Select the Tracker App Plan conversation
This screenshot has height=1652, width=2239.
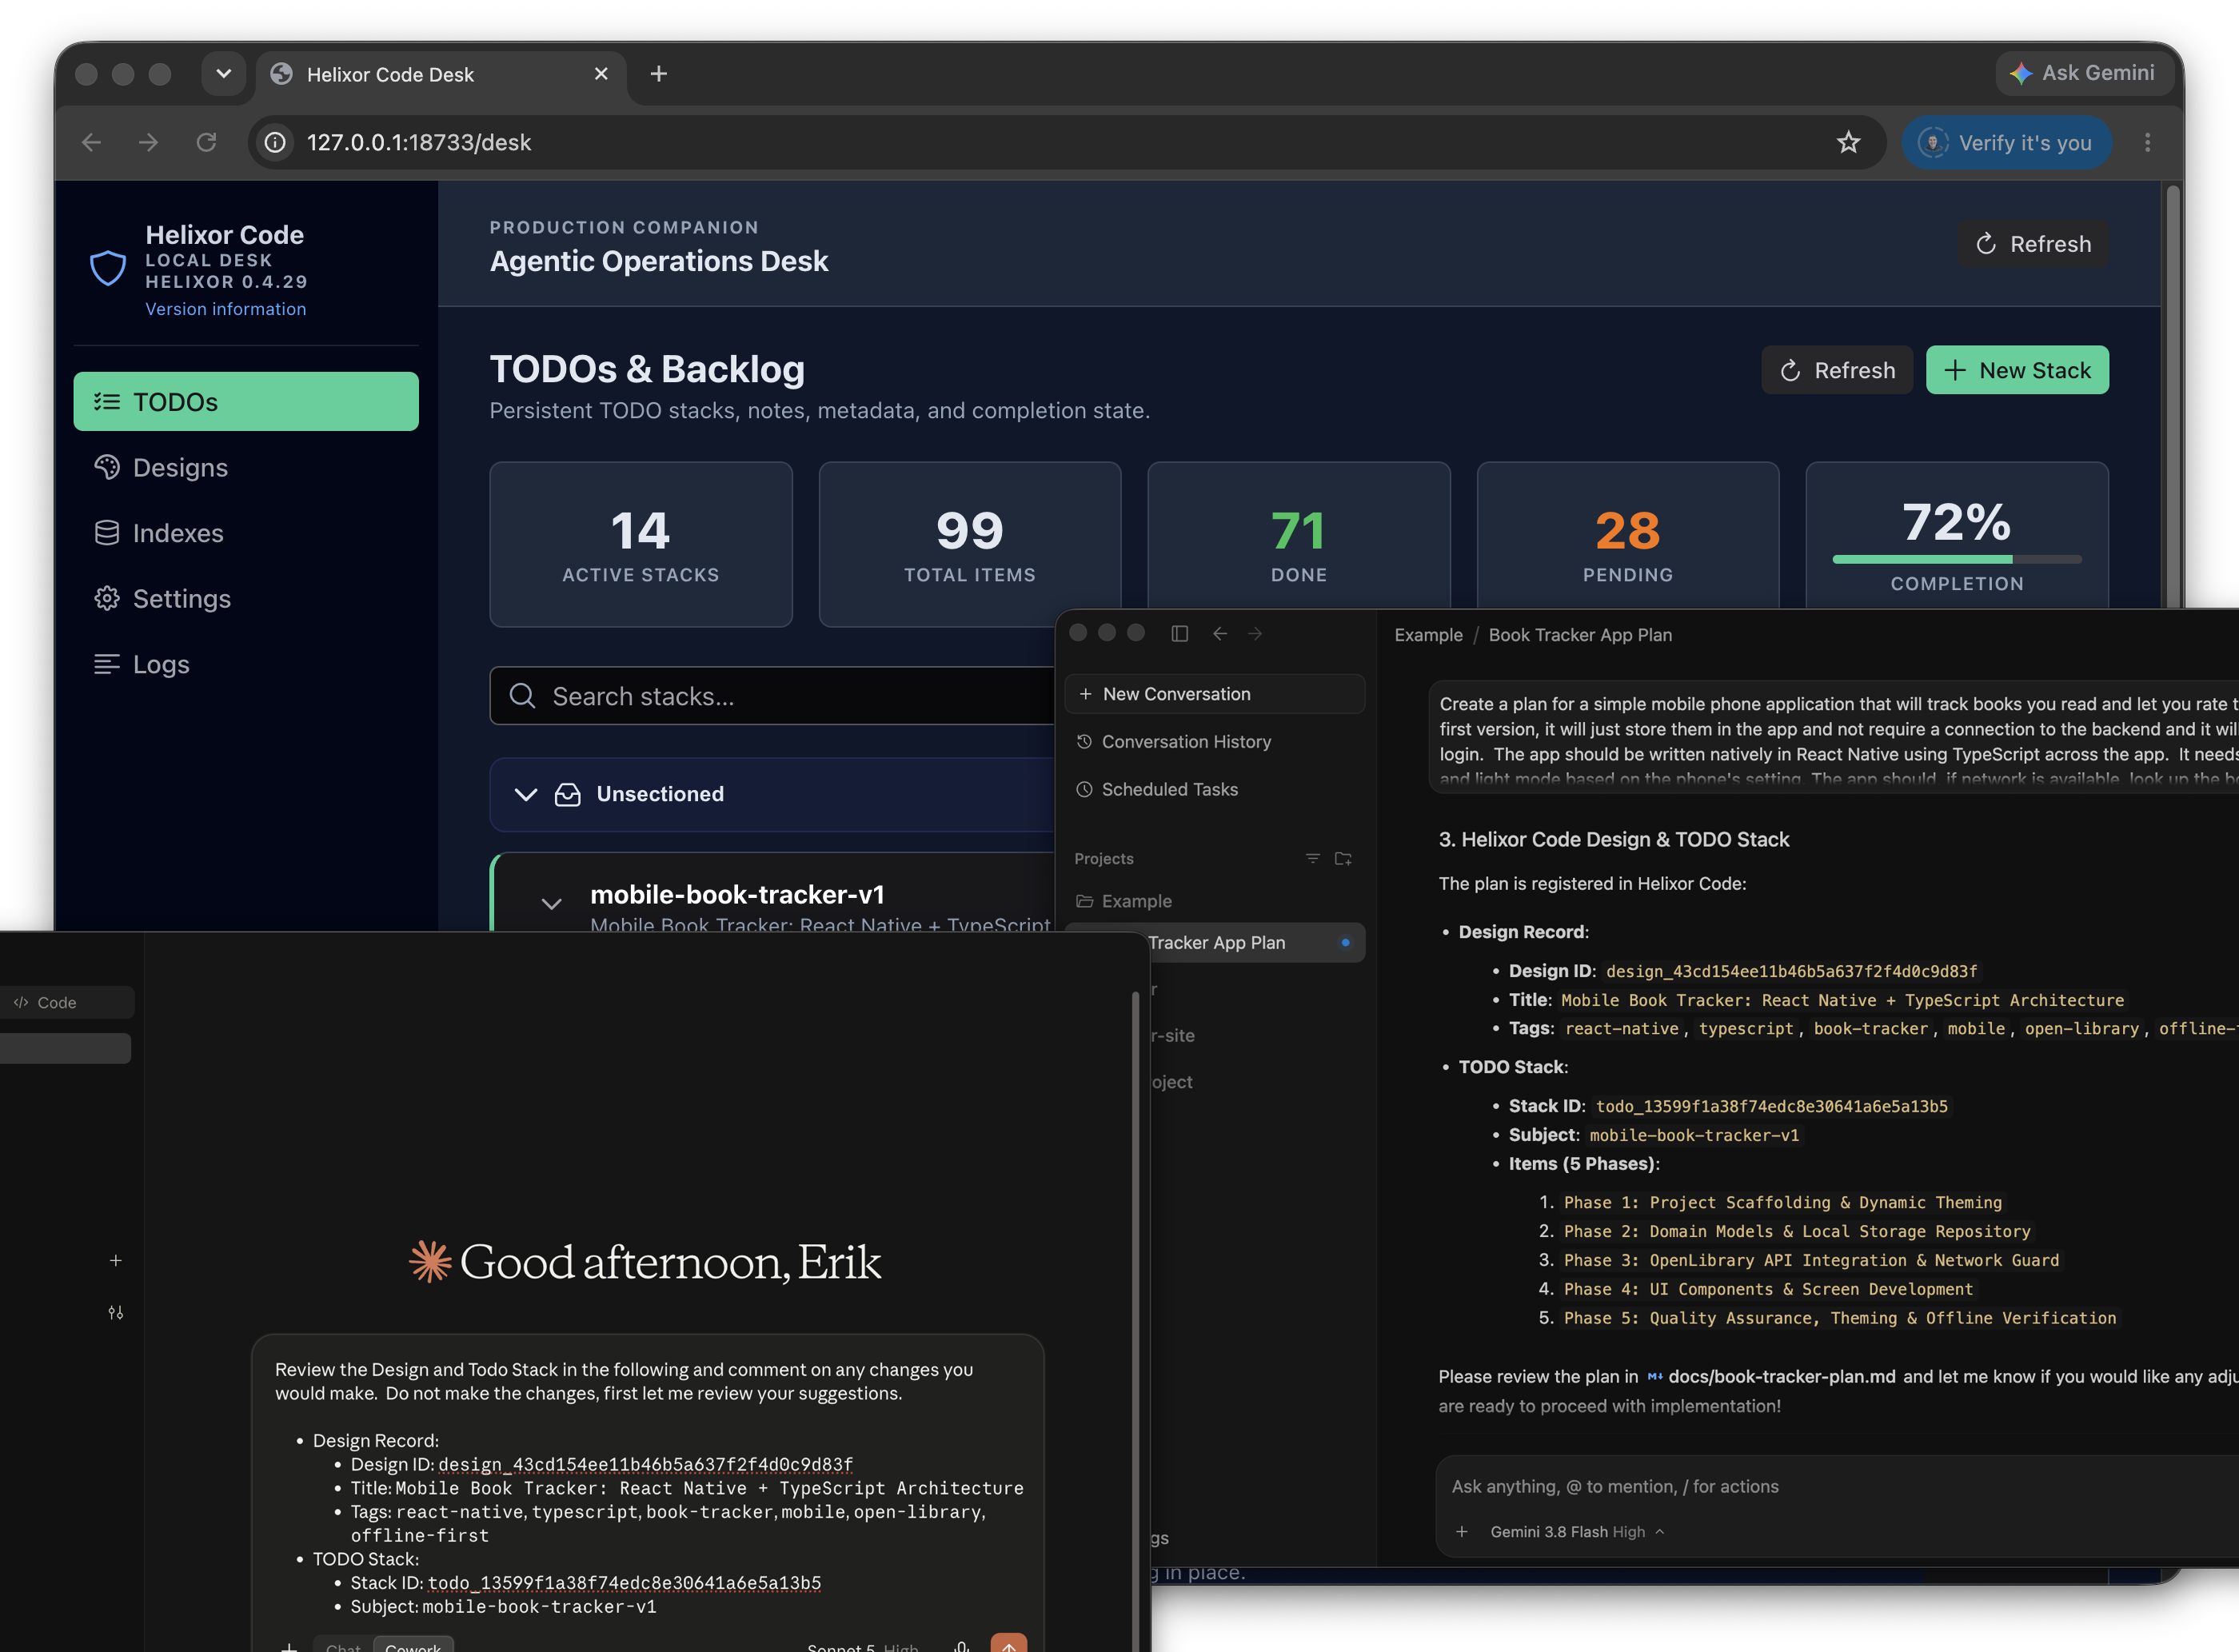point(1258,942)
